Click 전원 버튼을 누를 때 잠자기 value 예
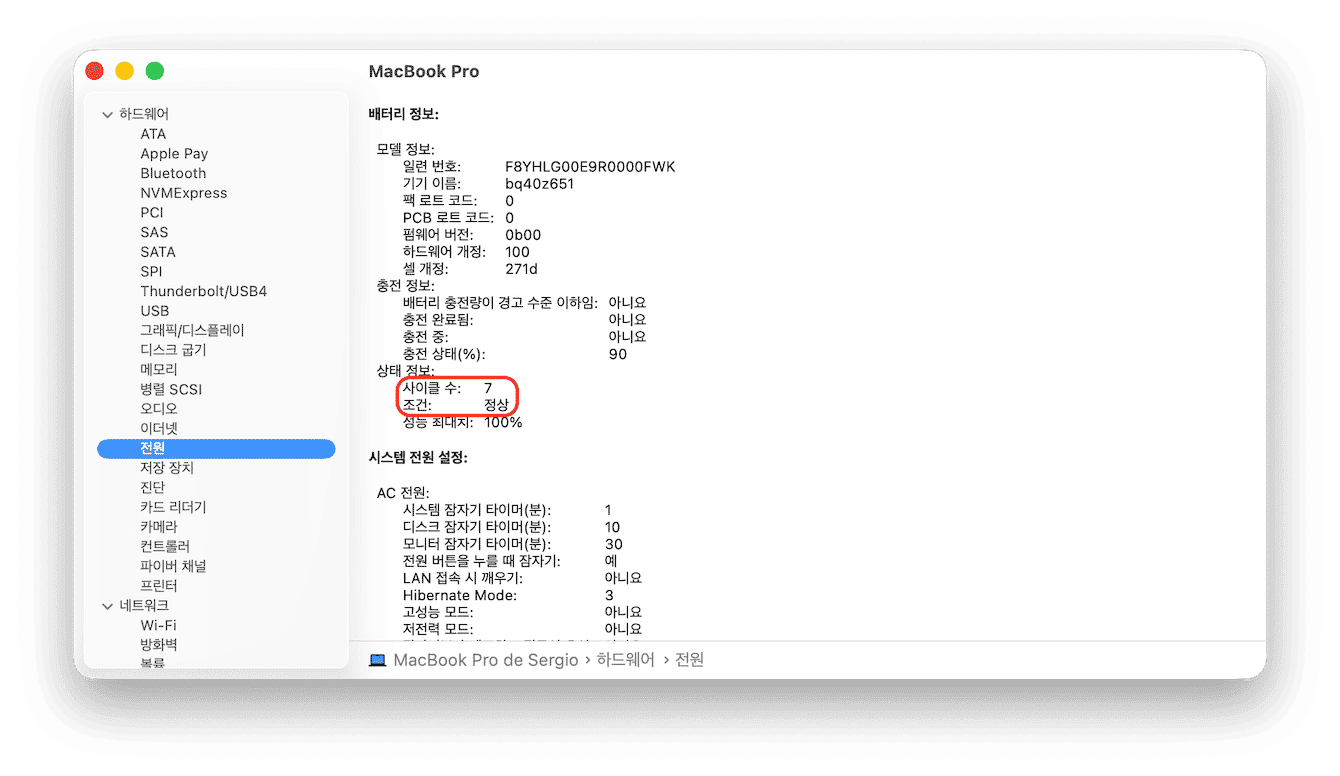Screen dimensions: 1340x776 [x=611, y=561]
